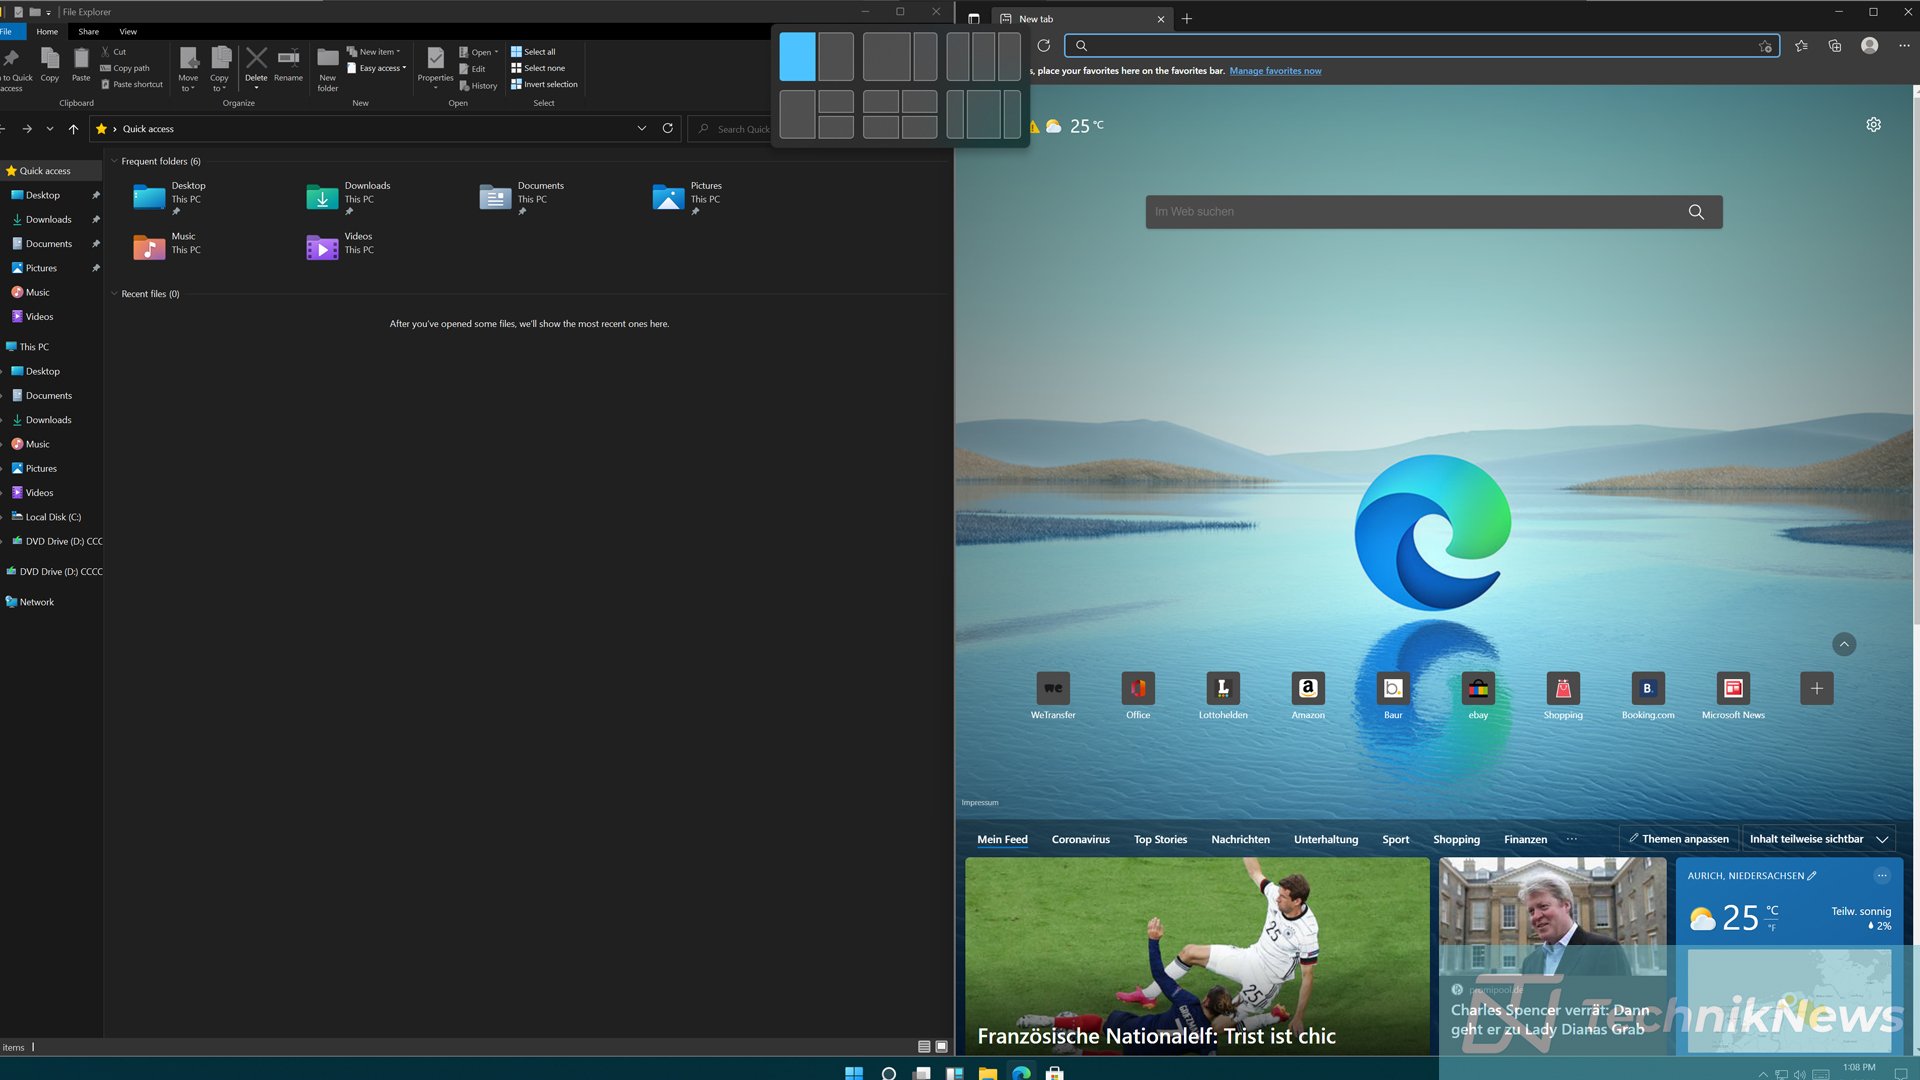Go forward in File Explorer navigation
Image resolution: width=1920 pixels, height=1080 pixels.
(x=27, y=128)
